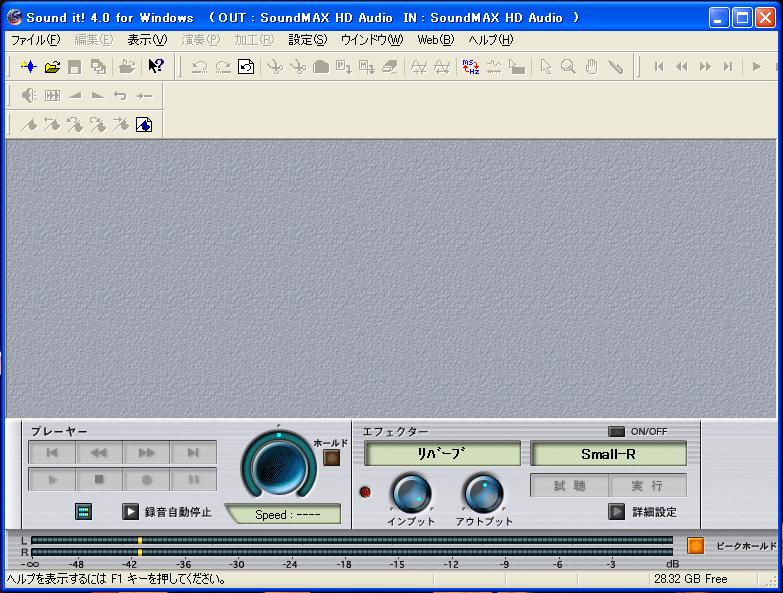This screenshot has width=783, height=593.
Task: Click the player's pause button
Action: point(193,480)
